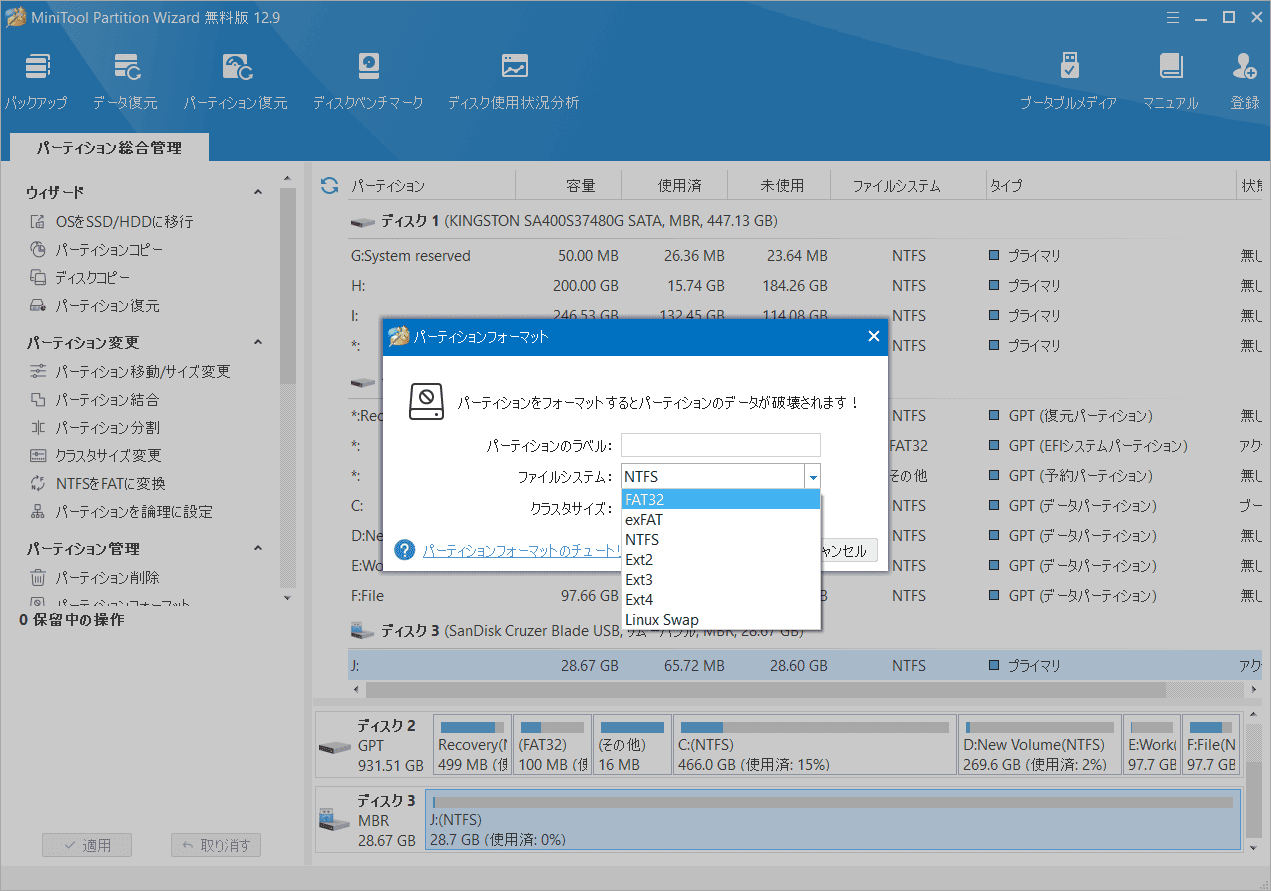
Task: Launch データ復元 from the toolbar
Action: tap(125, 82)
